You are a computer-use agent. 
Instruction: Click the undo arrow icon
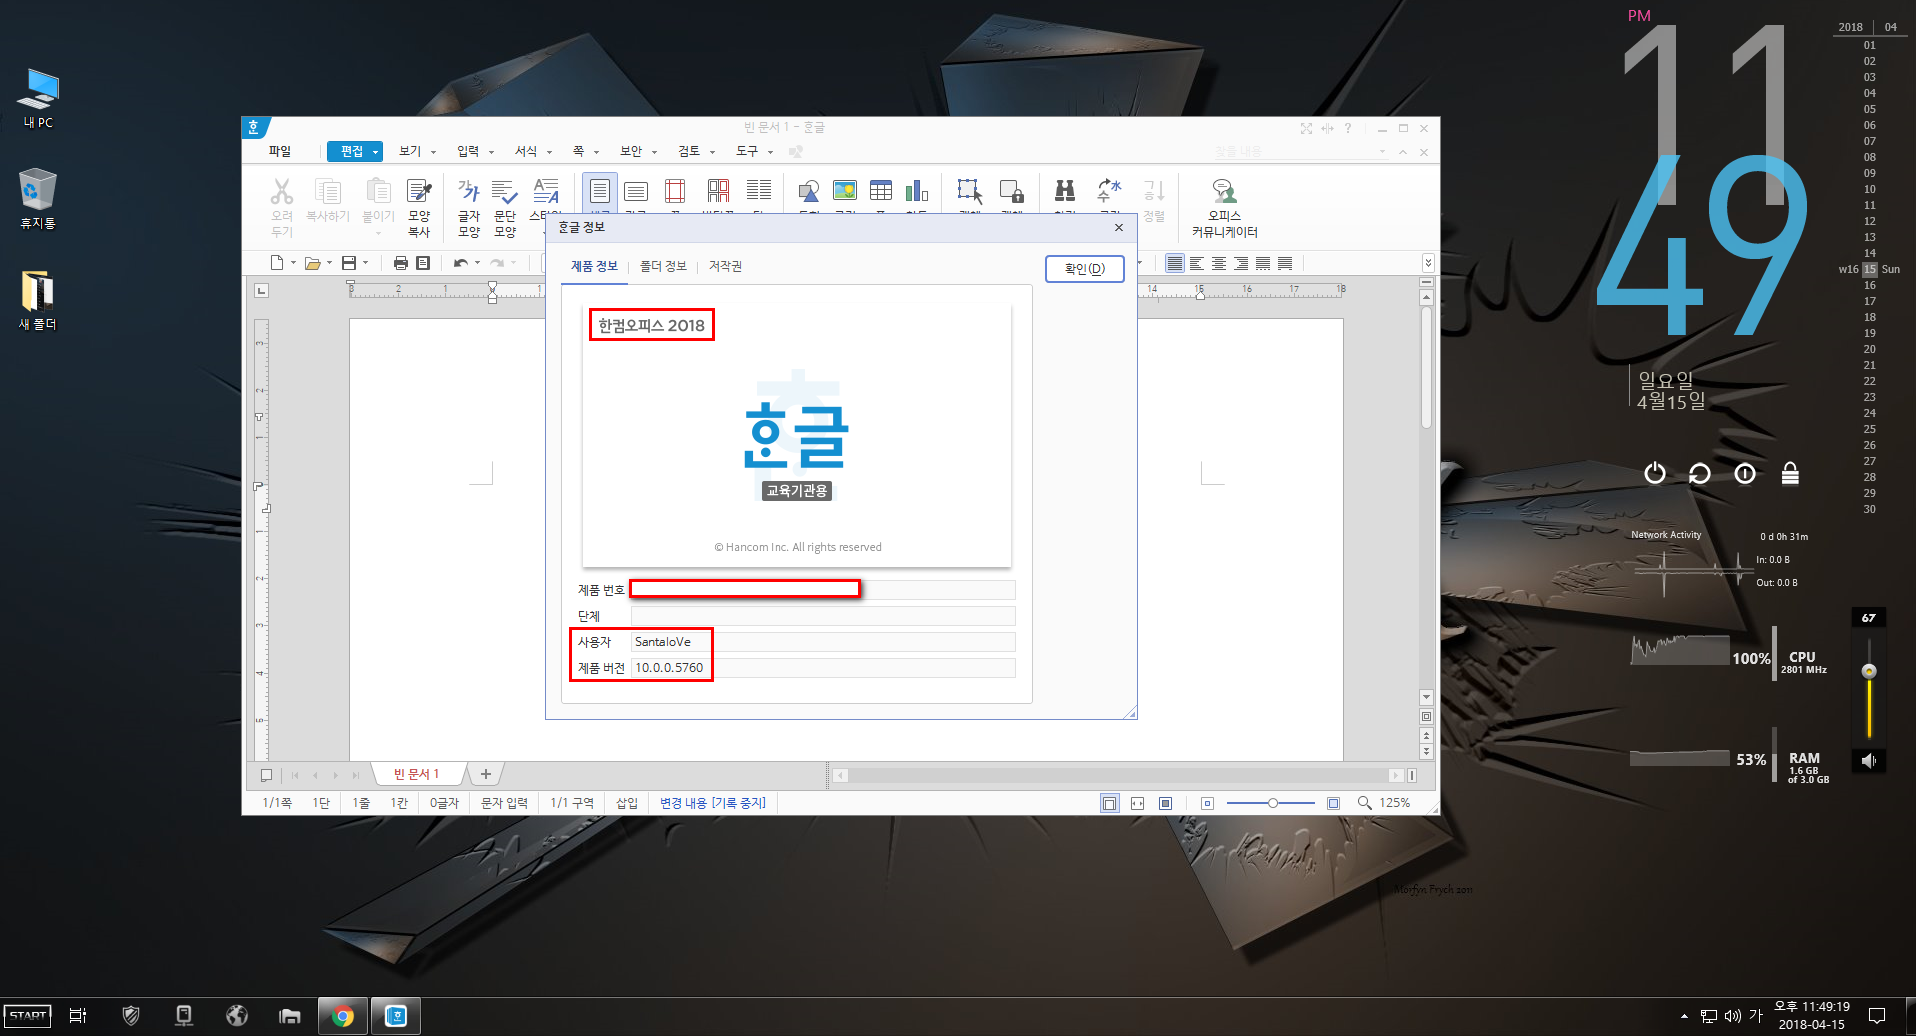[461, 263]
